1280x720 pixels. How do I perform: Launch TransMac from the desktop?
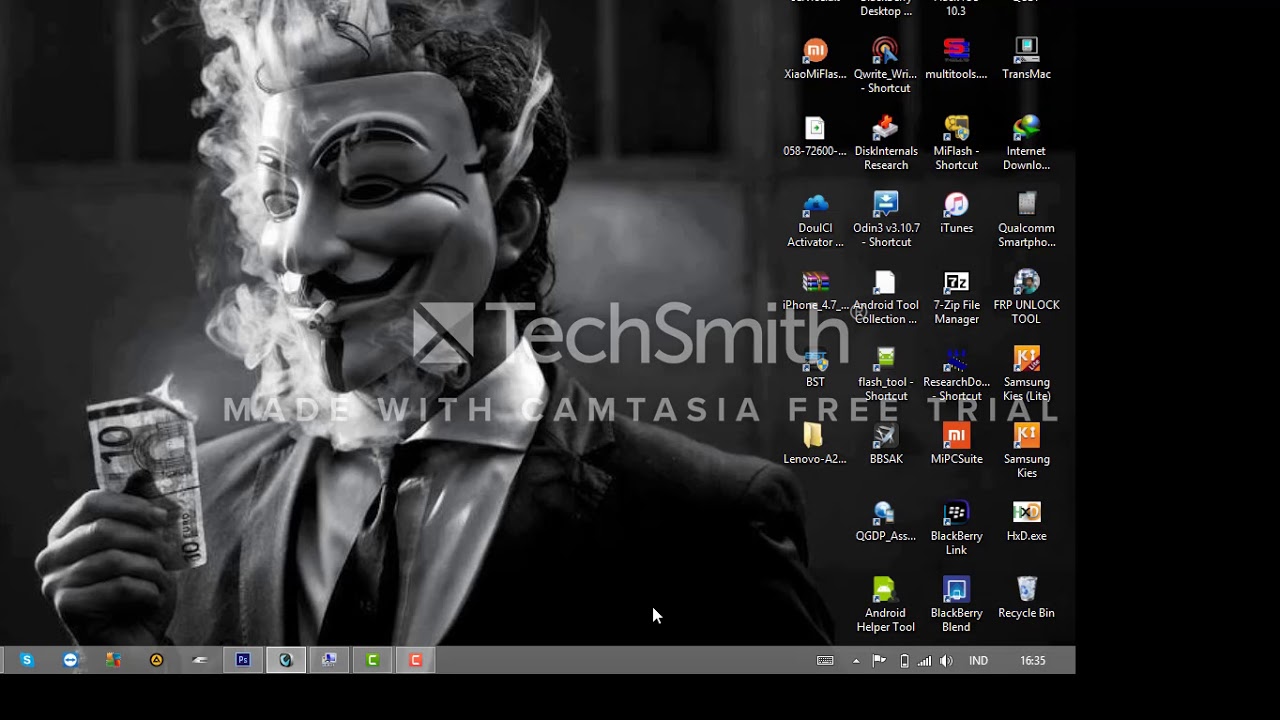pyautogui.click(x=1026, y=58)
